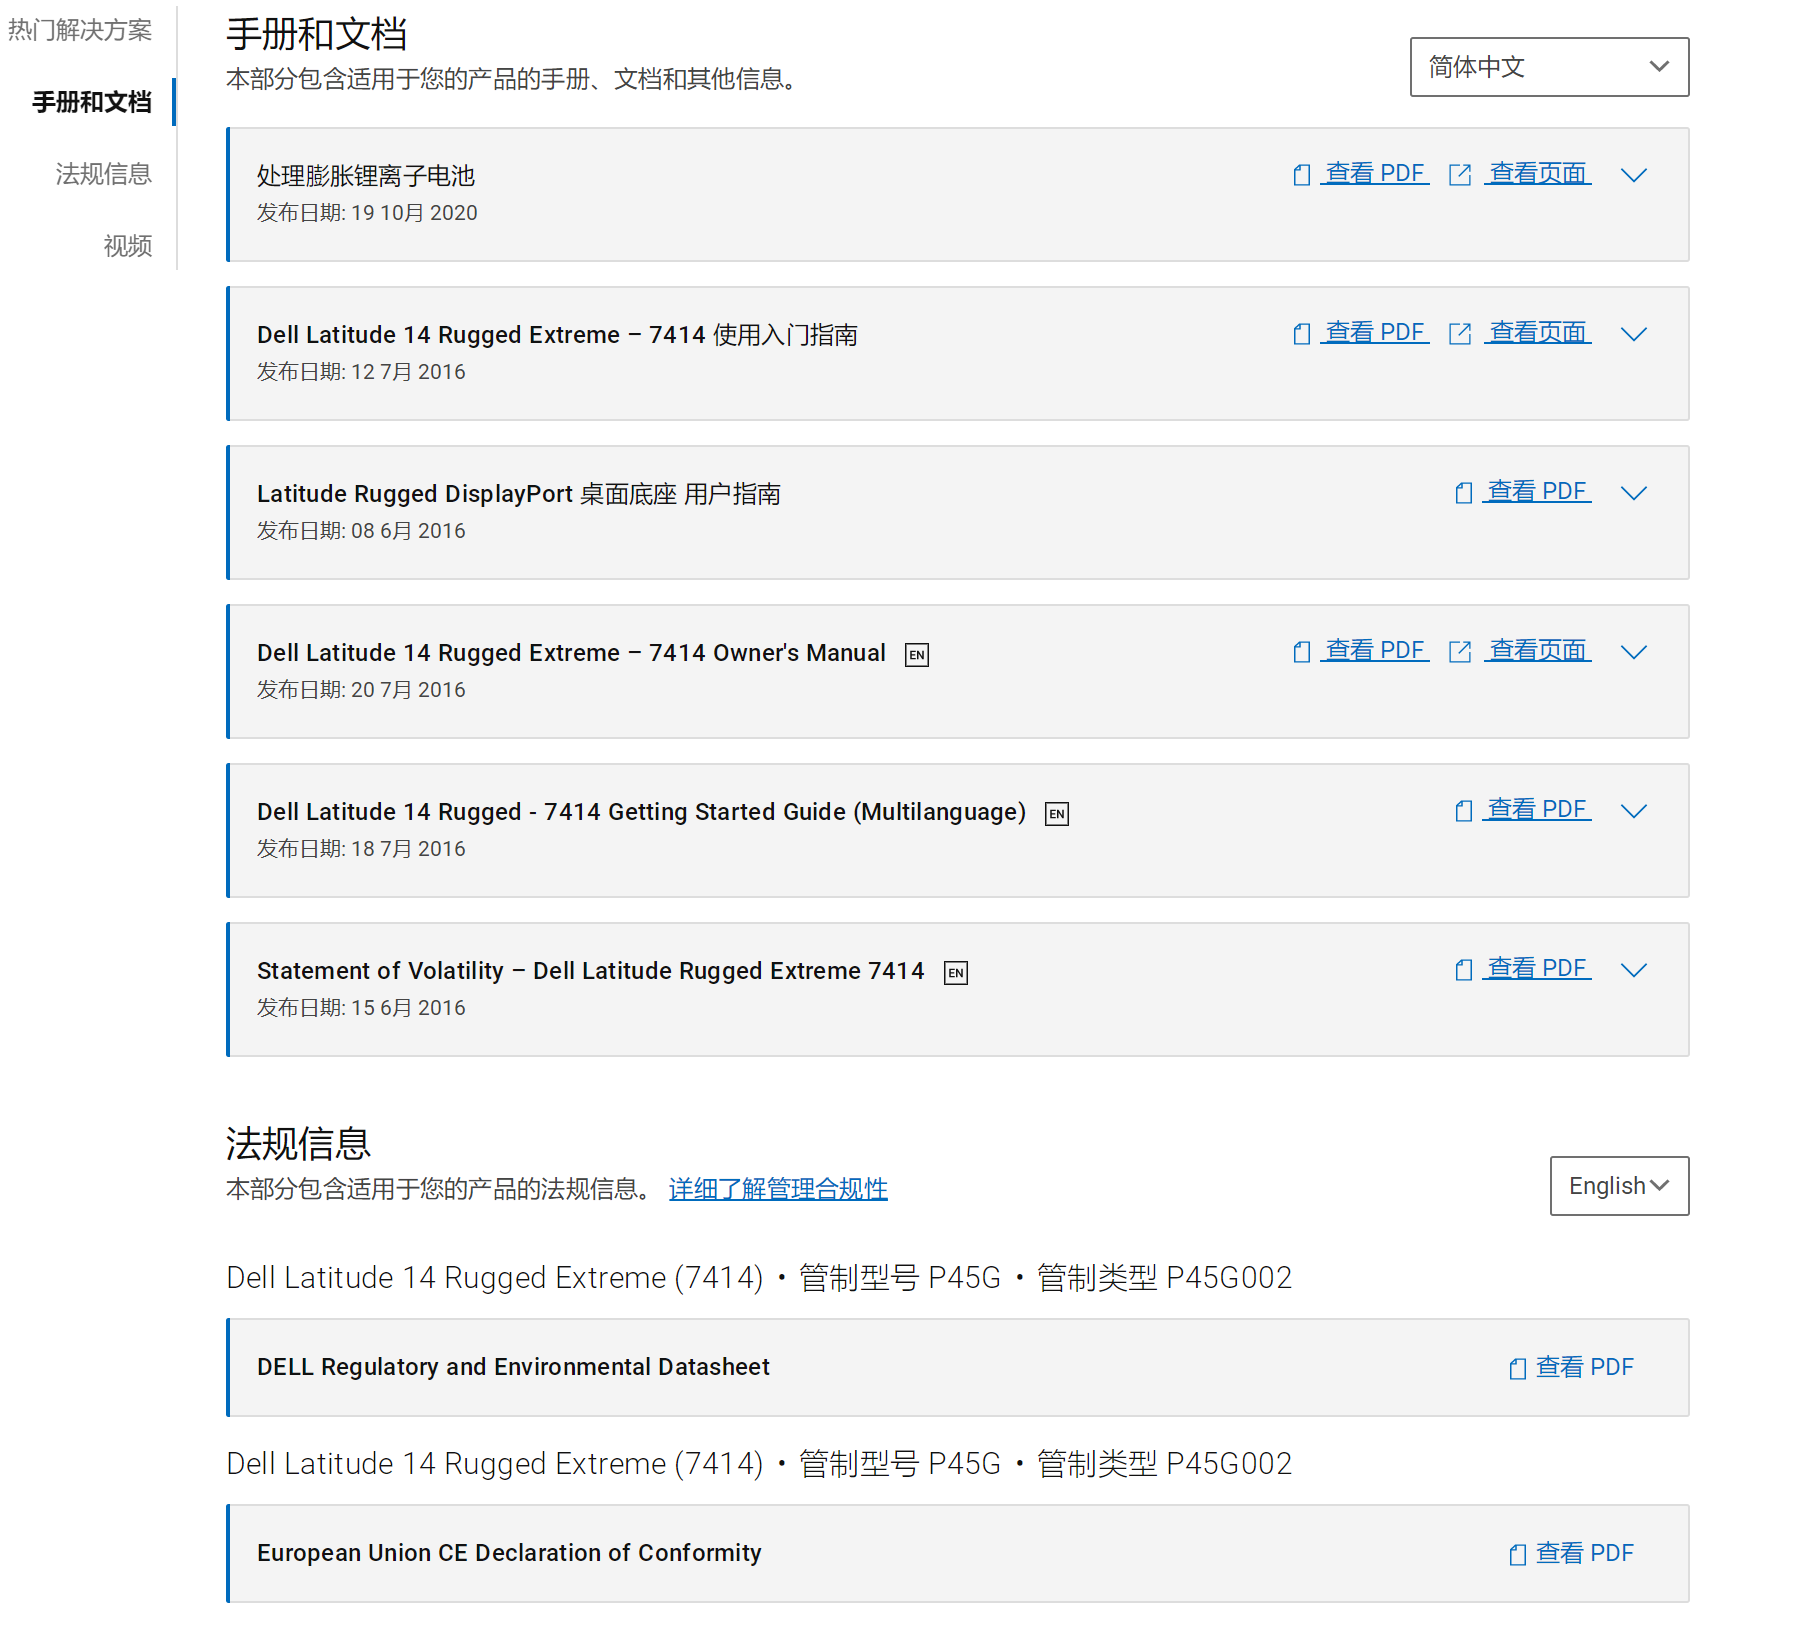Click 发布日期: 15 6月 2016 text
Image resolution: width=1807 pixels, height=1635 pixels.
(361, 1008)
